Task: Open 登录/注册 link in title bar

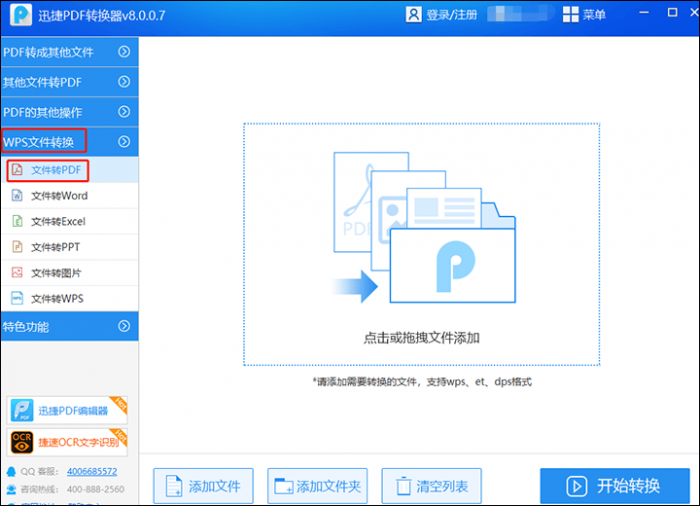Action: coord(452,15)
